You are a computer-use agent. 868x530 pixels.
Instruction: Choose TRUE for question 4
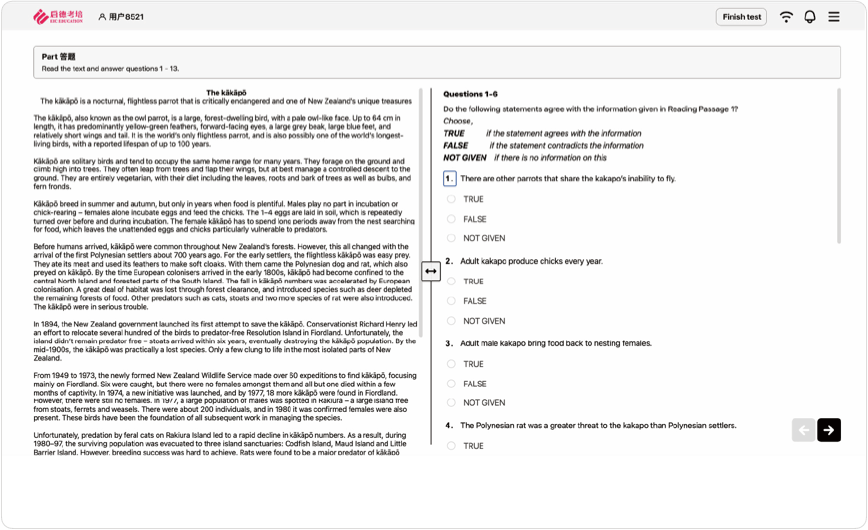coord(451,446)
